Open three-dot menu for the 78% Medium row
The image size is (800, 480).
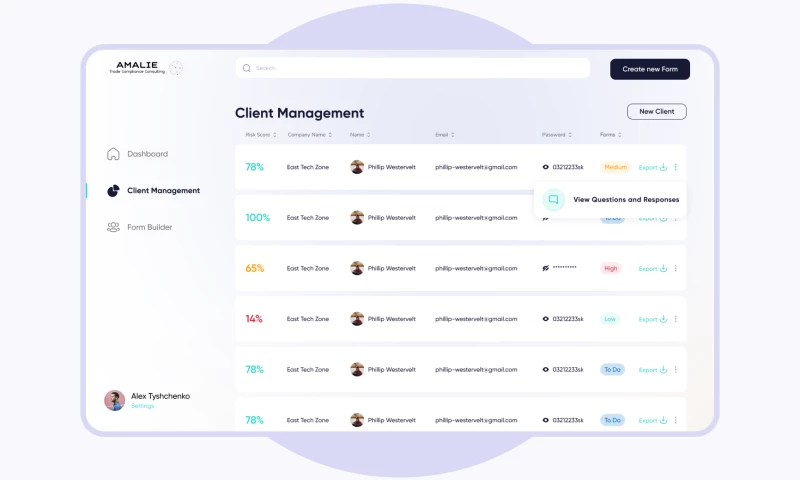[676, 167]
